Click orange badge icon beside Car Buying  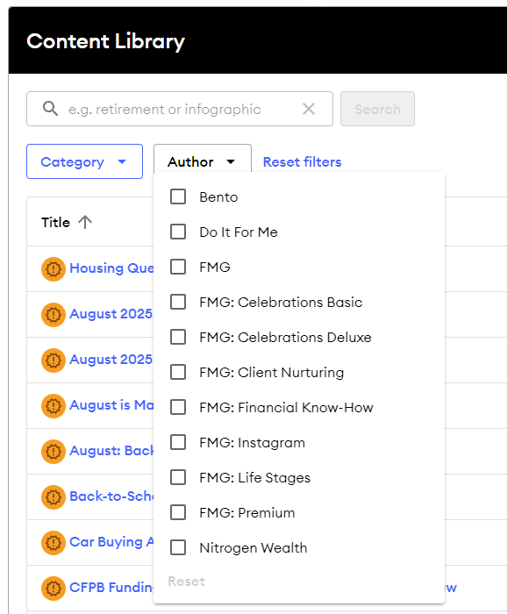click(53, 542)
